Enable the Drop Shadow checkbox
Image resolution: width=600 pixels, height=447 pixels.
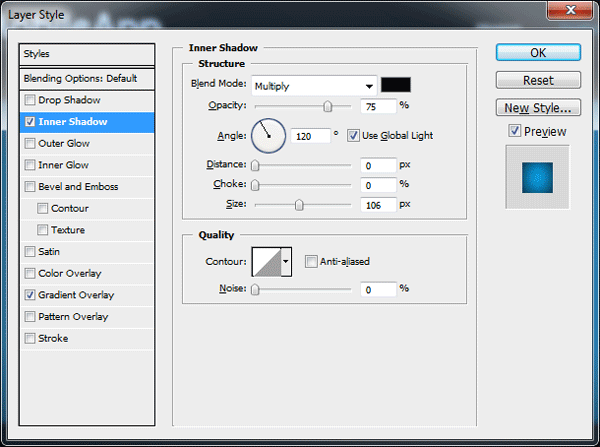[30, 100]
